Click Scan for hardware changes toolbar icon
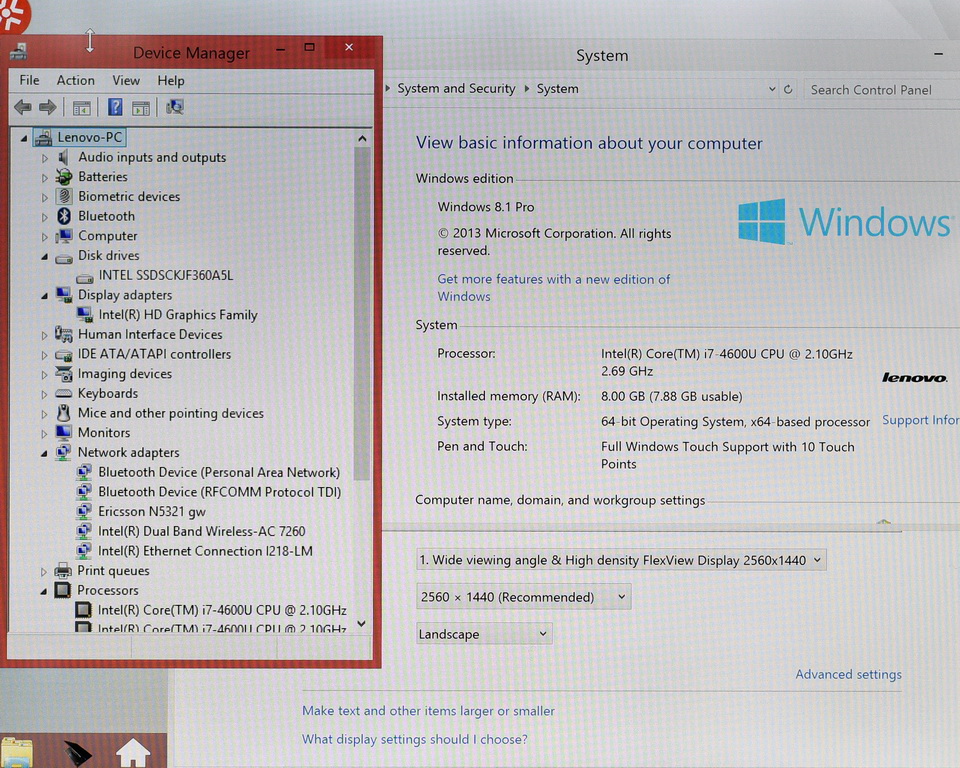The image size is (960, 768). click(174, 107)
